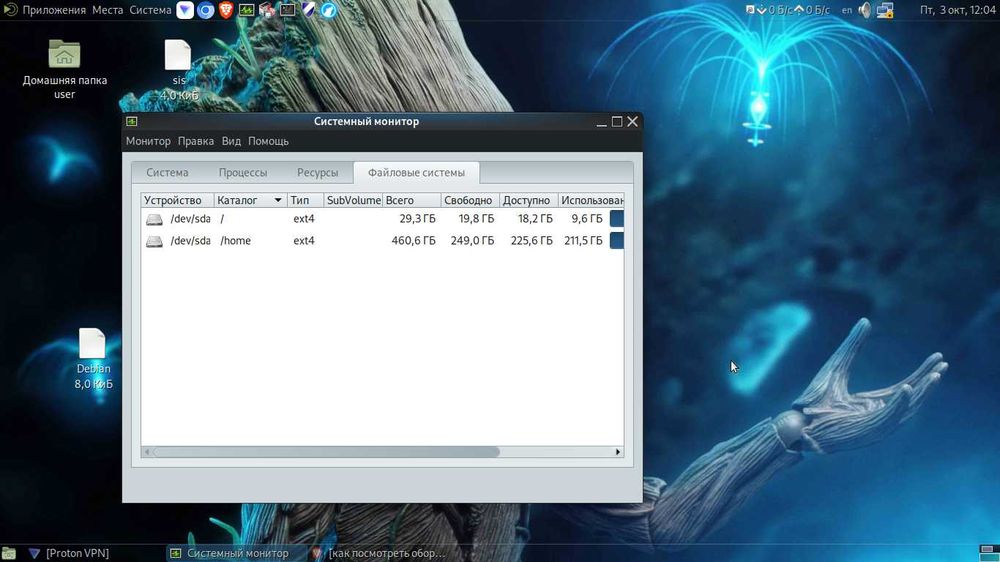Click the 249,0 ГБ free space cell
Image resolution: width=1000 pixels, height=562 pixels.
coord(472,240)
